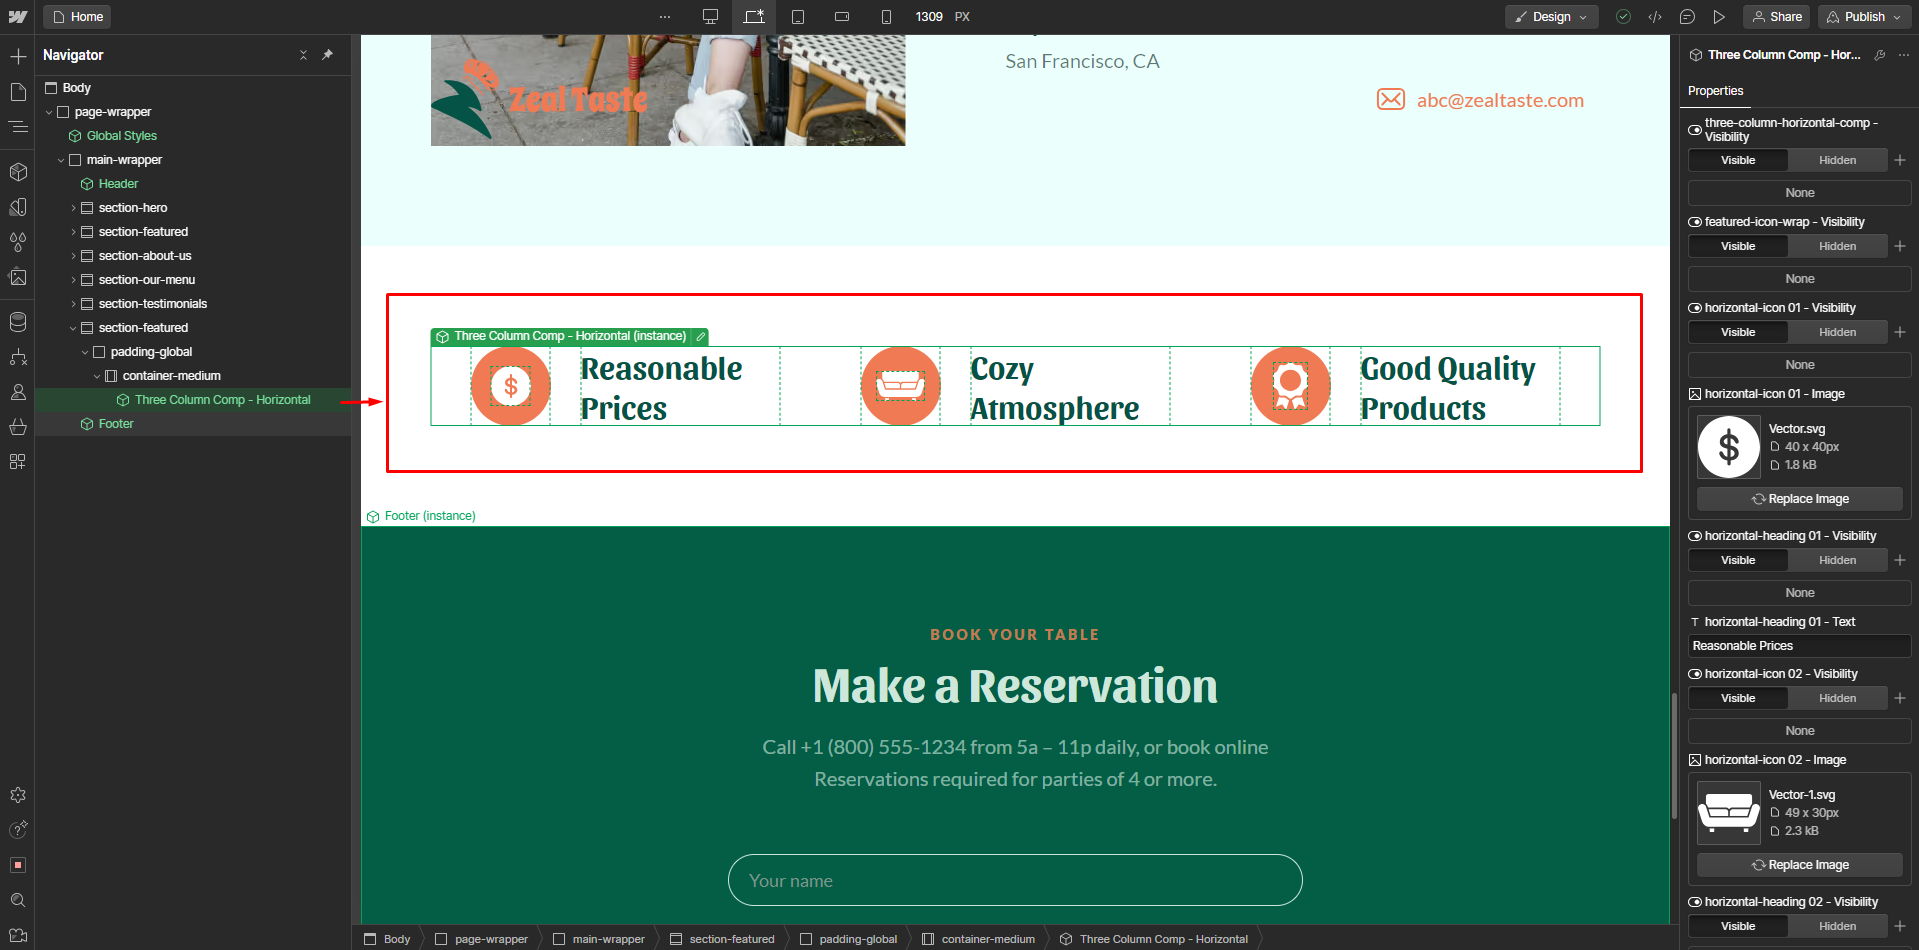Open the Assets panel
This screenshot has height=950, width=1919.
(18, 277)
